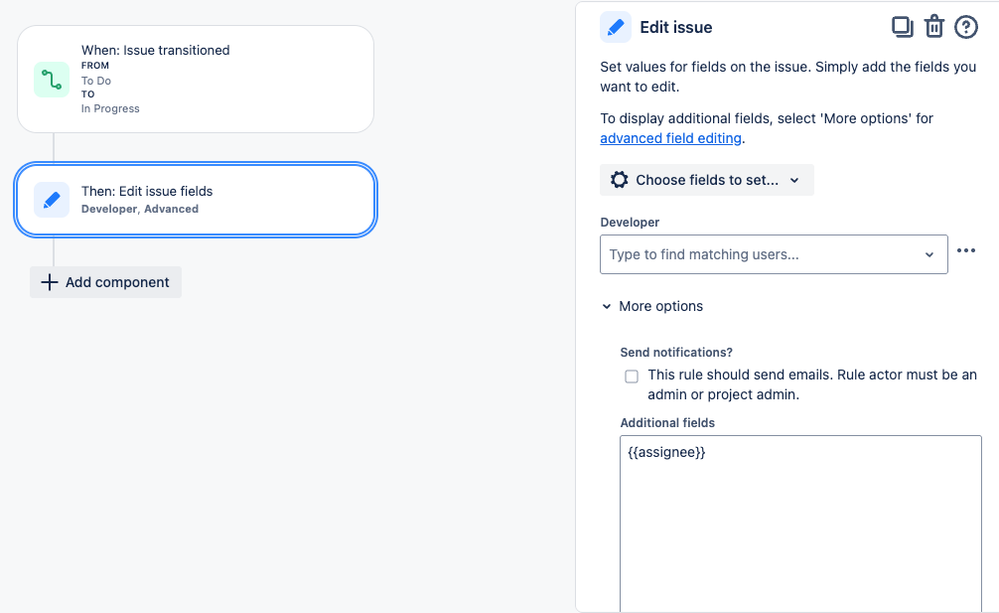Select the When: Issue transitioned card

[x=196, y=79]
